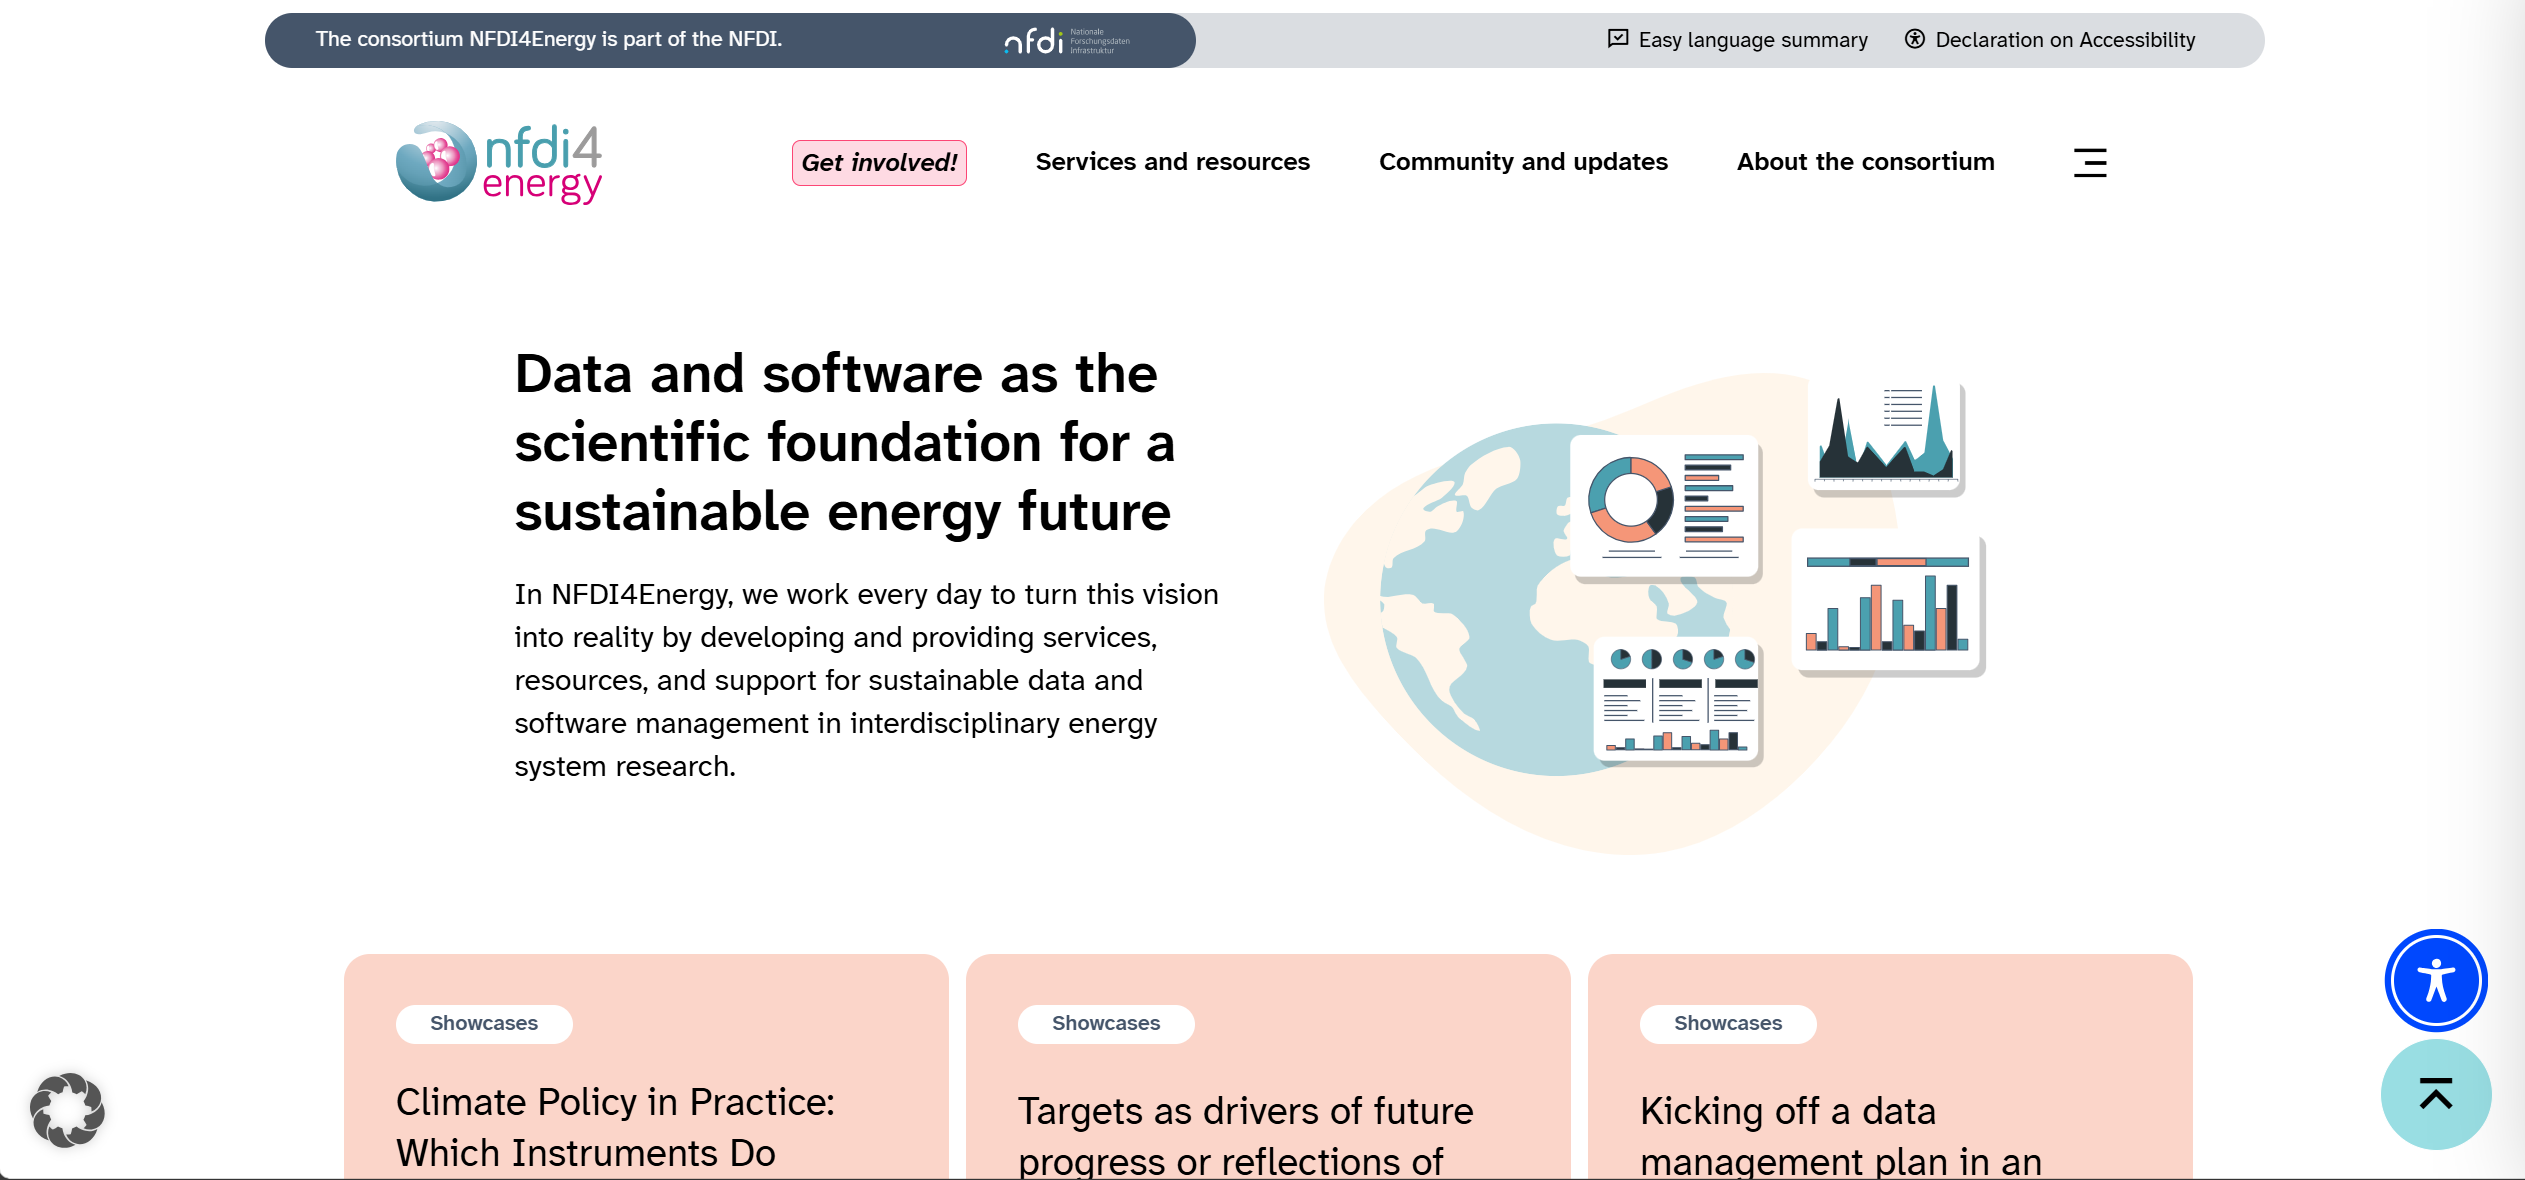
Task: Open the cookie settings flower icon
Action: click(x=67, y=1109)
